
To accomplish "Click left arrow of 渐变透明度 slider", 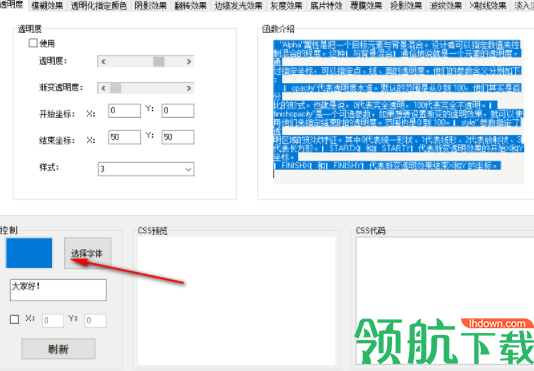I will tap(103, 88).
